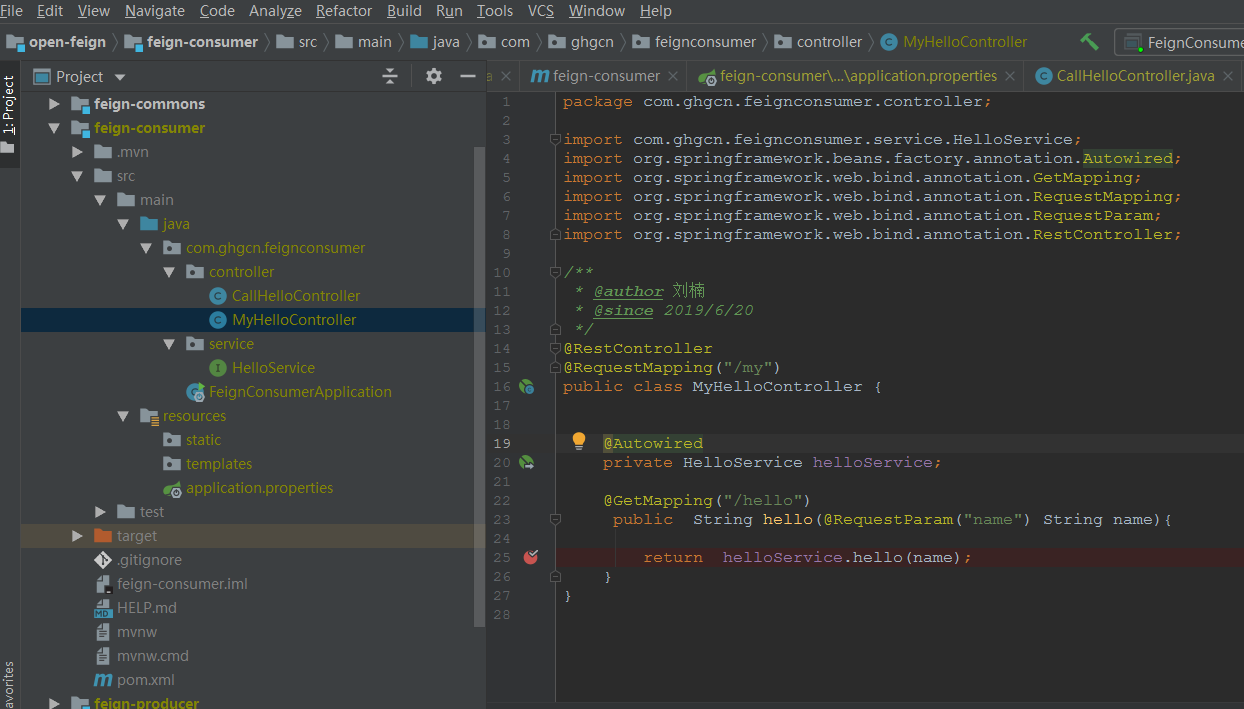Open the VCS menu

541,11
